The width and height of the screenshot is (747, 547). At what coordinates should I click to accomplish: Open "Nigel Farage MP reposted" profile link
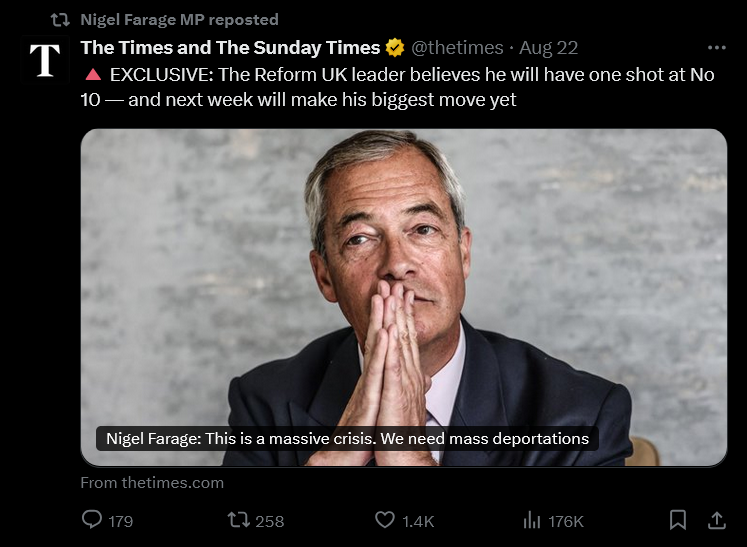point(179,19)
